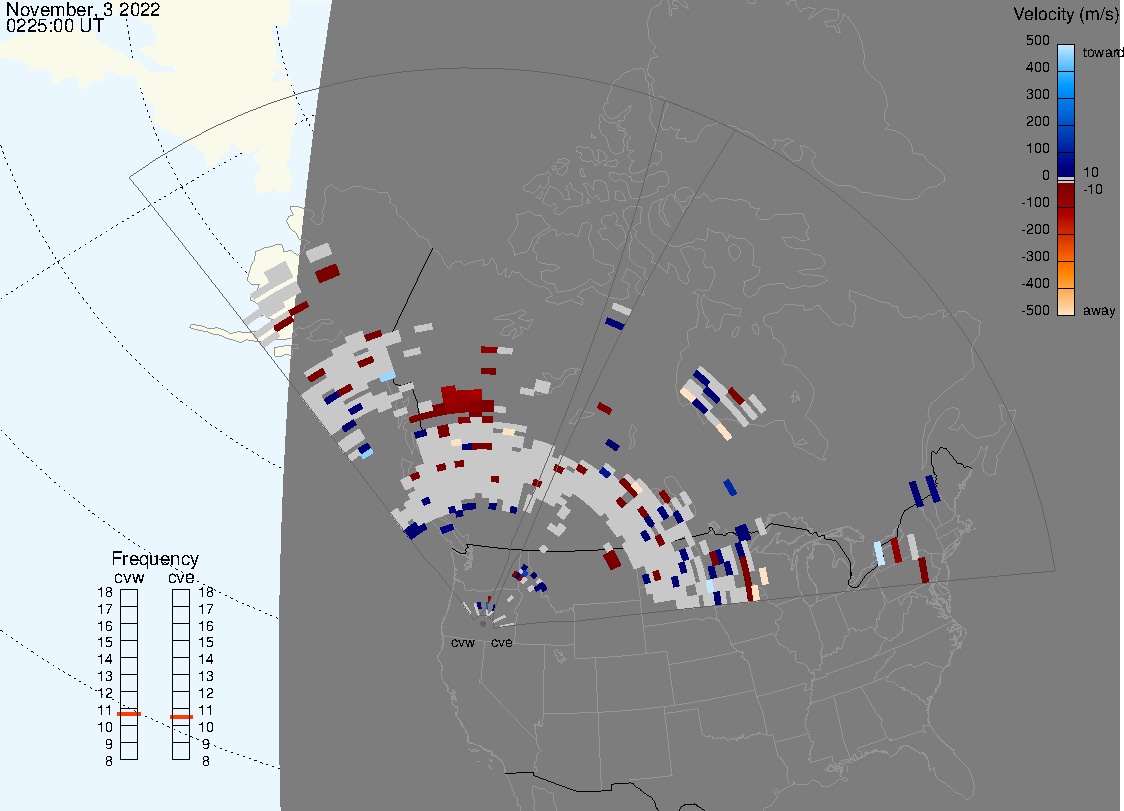This screenshot has width=1124, height=811.
Task: Click the orange marker on the cvw frequency bar
Action: pos(129,714)
